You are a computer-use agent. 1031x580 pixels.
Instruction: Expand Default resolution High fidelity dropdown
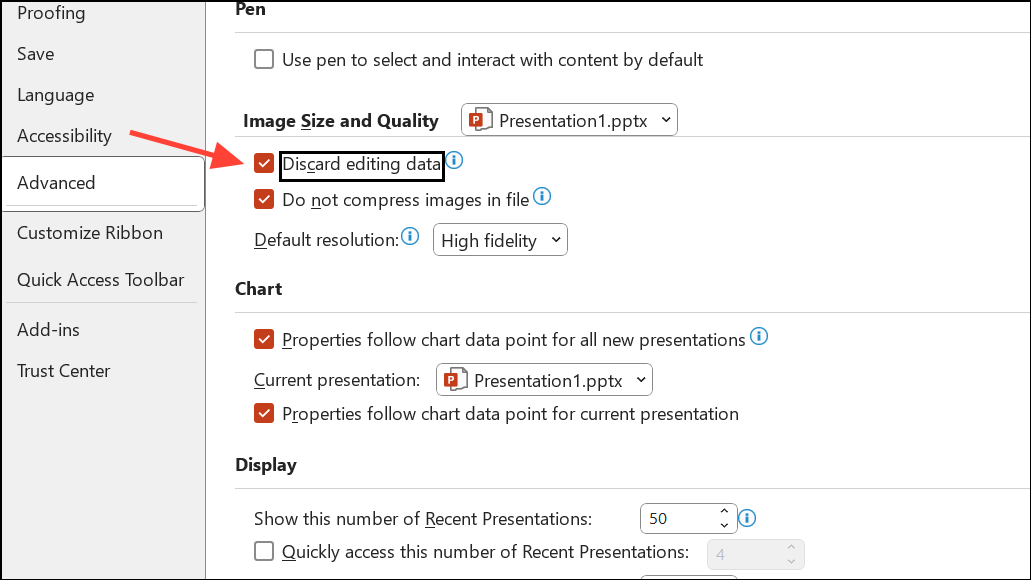500,240
